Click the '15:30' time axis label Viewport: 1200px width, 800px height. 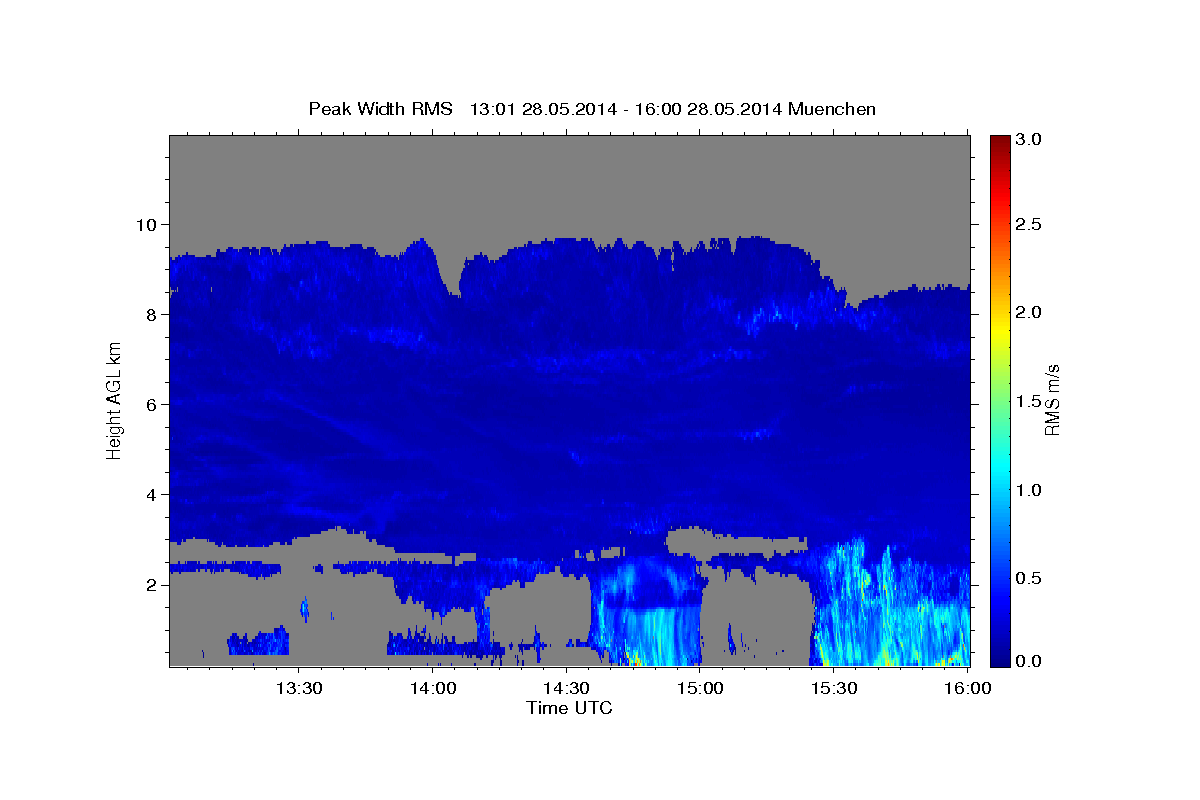[x=833, y=688]
